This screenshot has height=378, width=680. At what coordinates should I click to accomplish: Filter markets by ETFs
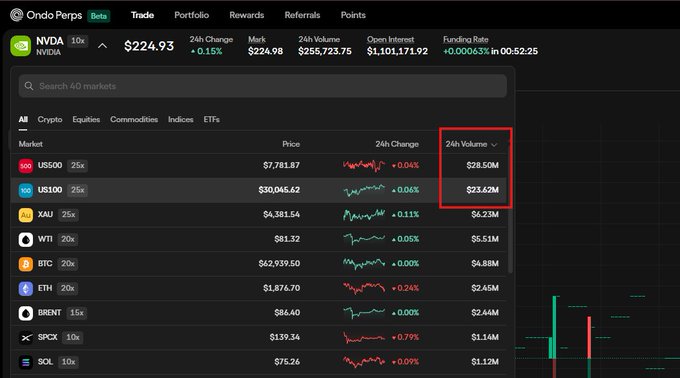(212, 119)
